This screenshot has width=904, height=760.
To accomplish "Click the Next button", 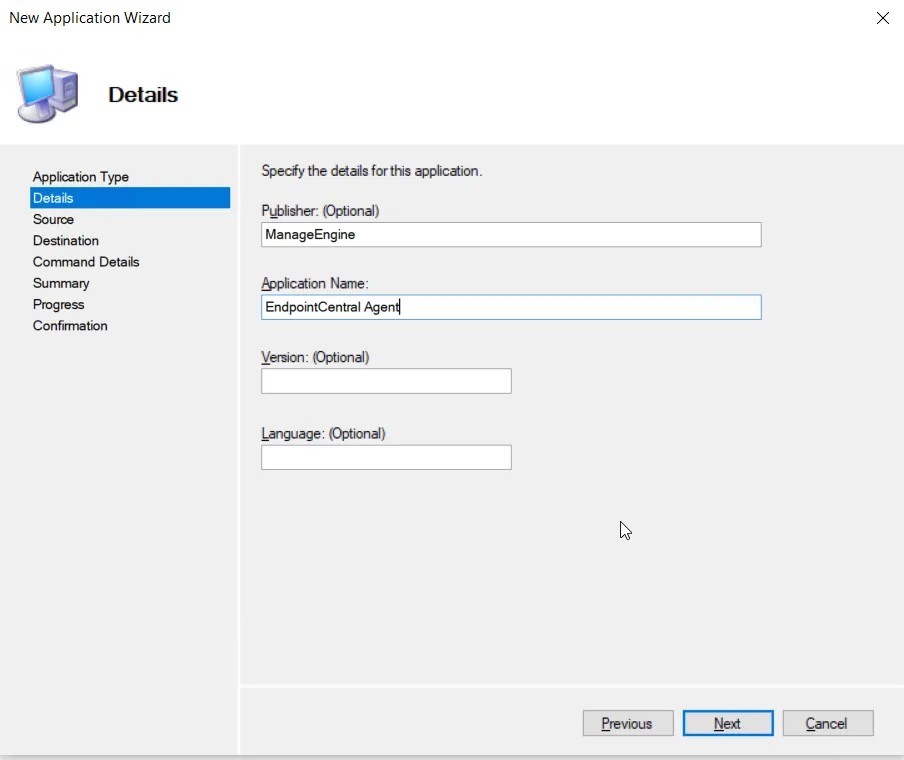I will [x=728, y=723].
